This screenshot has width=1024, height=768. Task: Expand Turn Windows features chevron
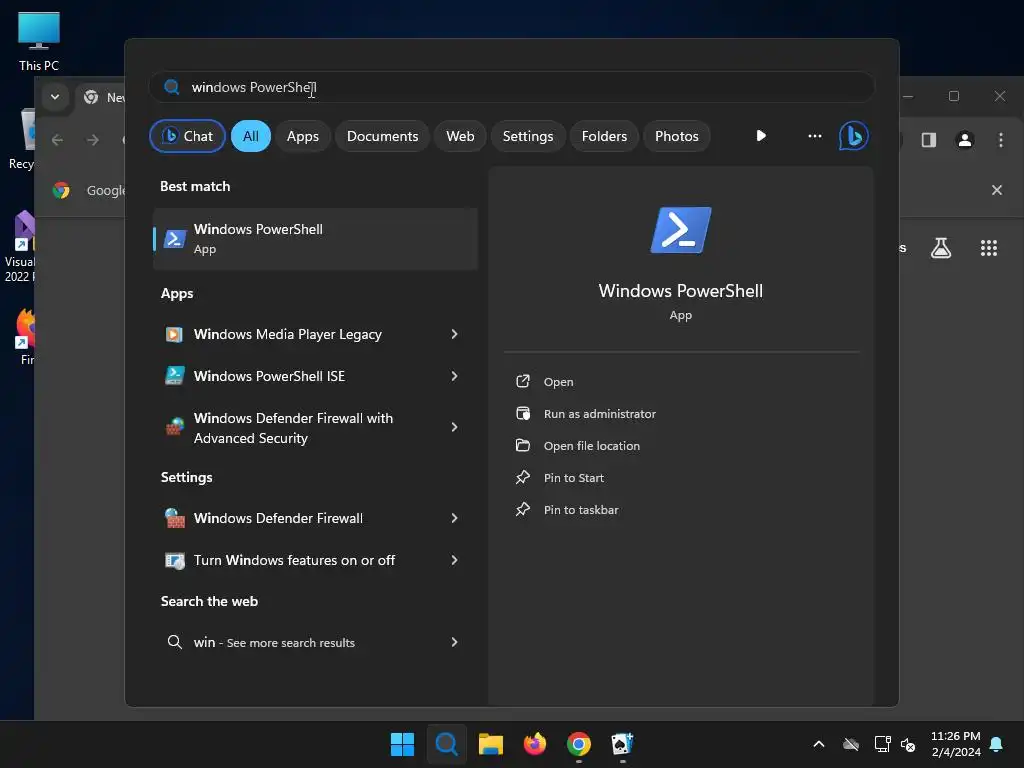455,560
